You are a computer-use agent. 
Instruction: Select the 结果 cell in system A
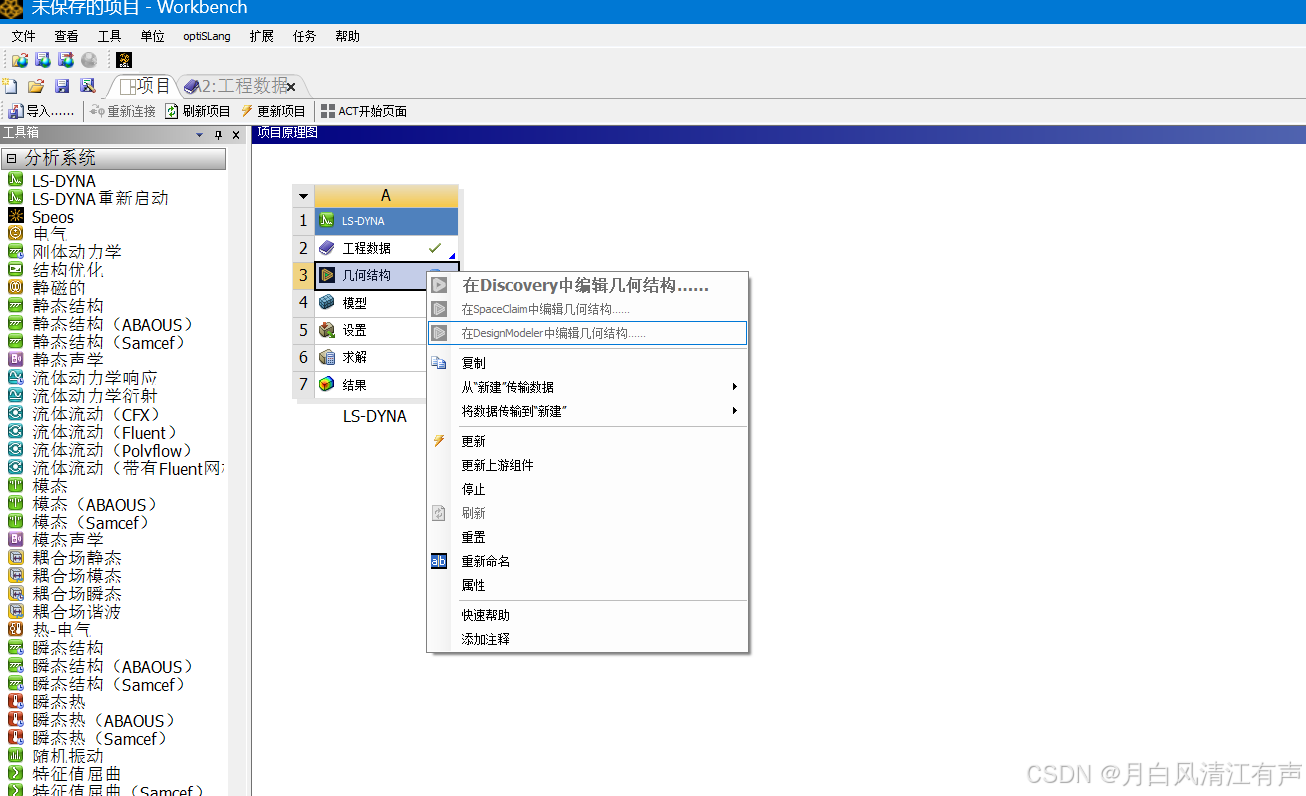(371, 384)
